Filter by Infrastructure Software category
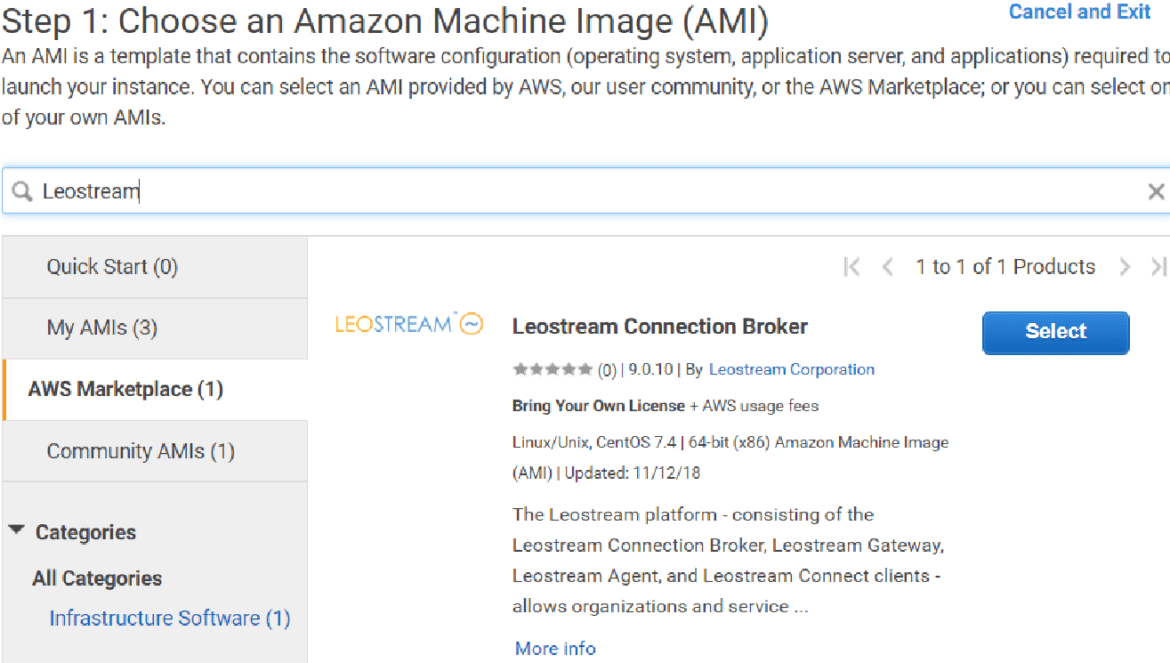 pyautogui.click(x=169, y=618)
